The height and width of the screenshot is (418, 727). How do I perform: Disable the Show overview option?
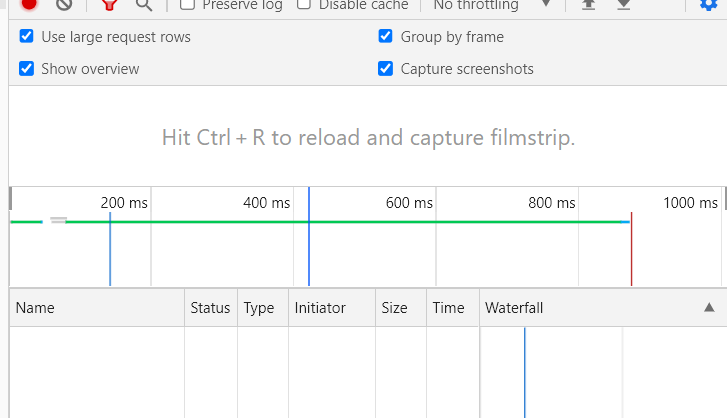(27, 69)
